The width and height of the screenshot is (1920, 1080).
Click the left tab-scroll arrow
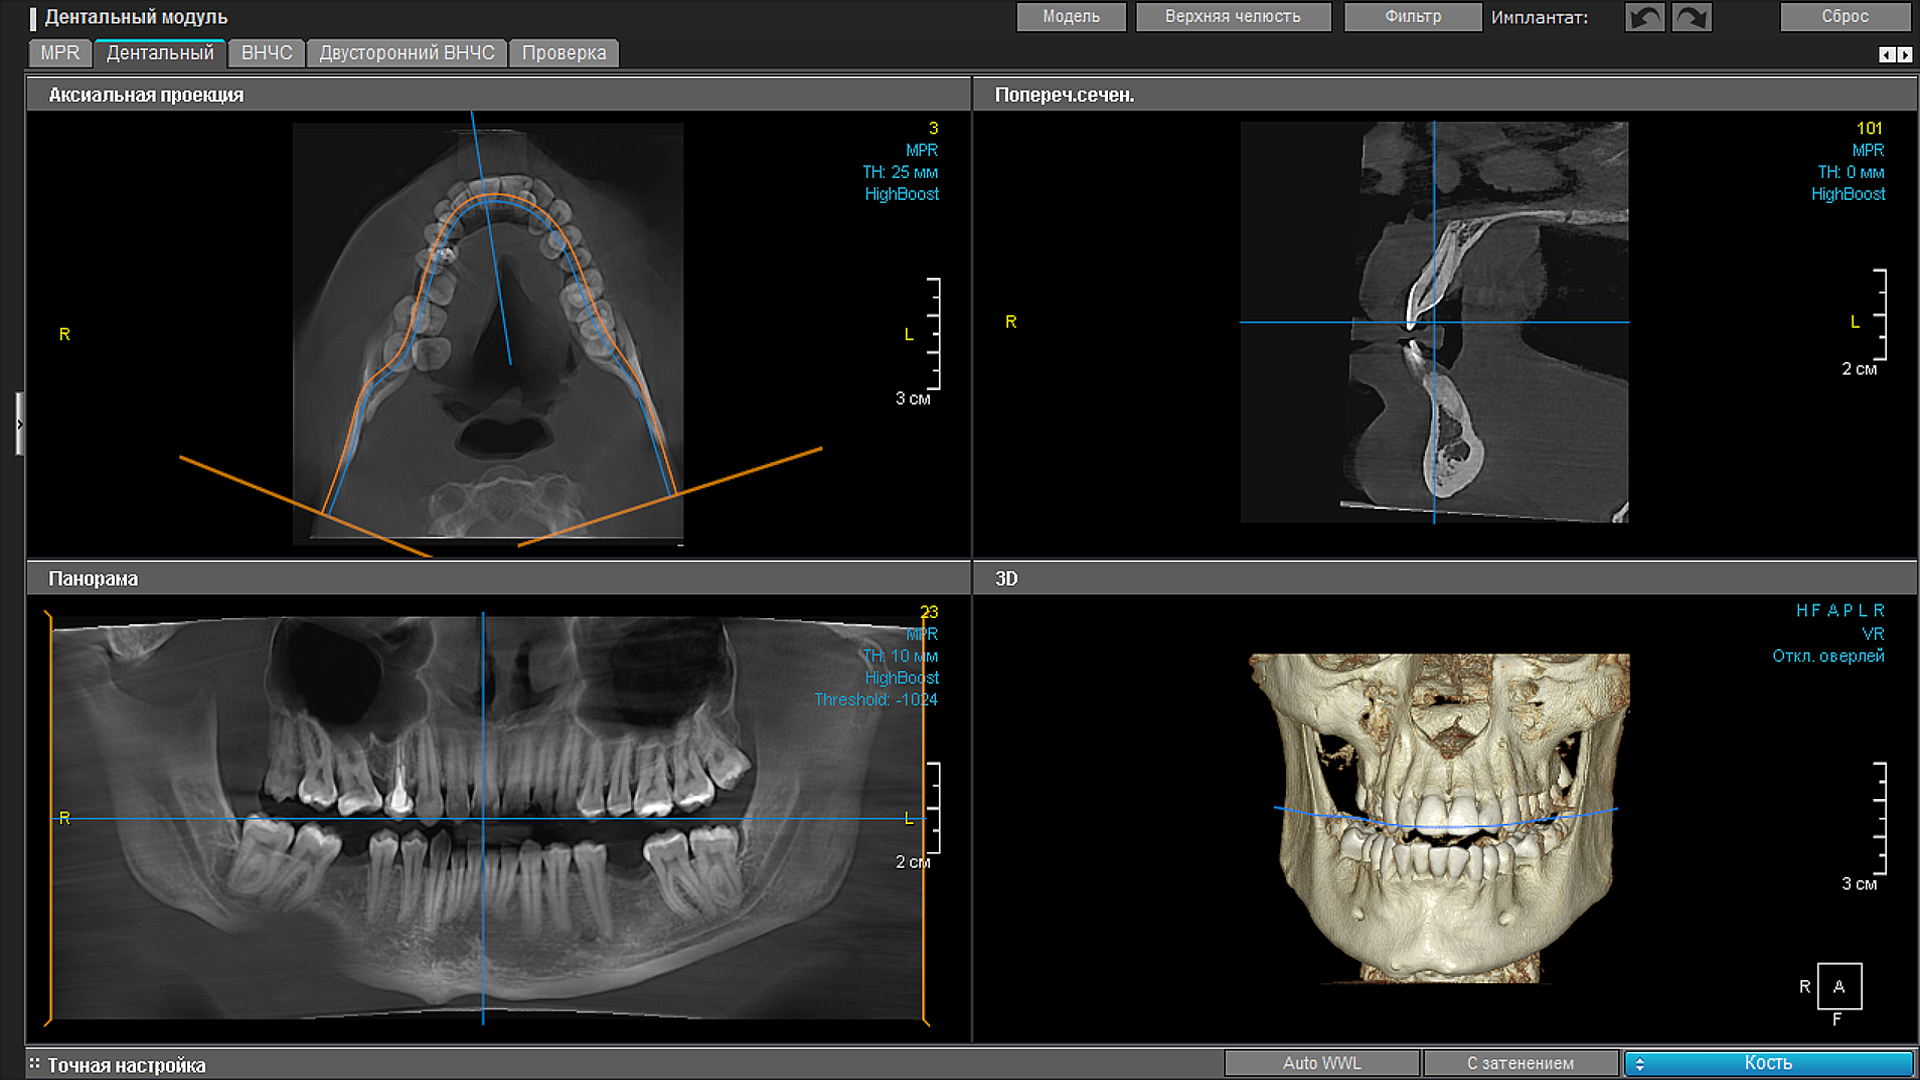1886,55
